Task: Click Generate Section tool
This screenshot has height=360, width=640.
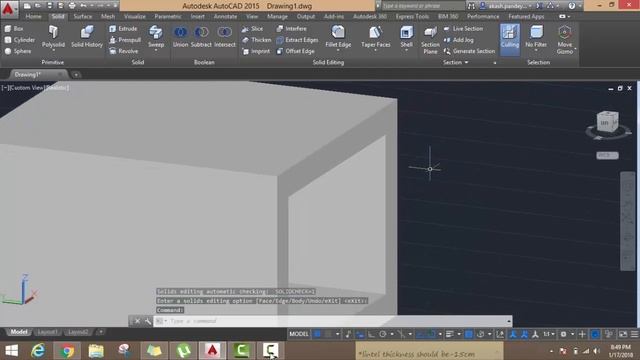Action: point(469,51)
